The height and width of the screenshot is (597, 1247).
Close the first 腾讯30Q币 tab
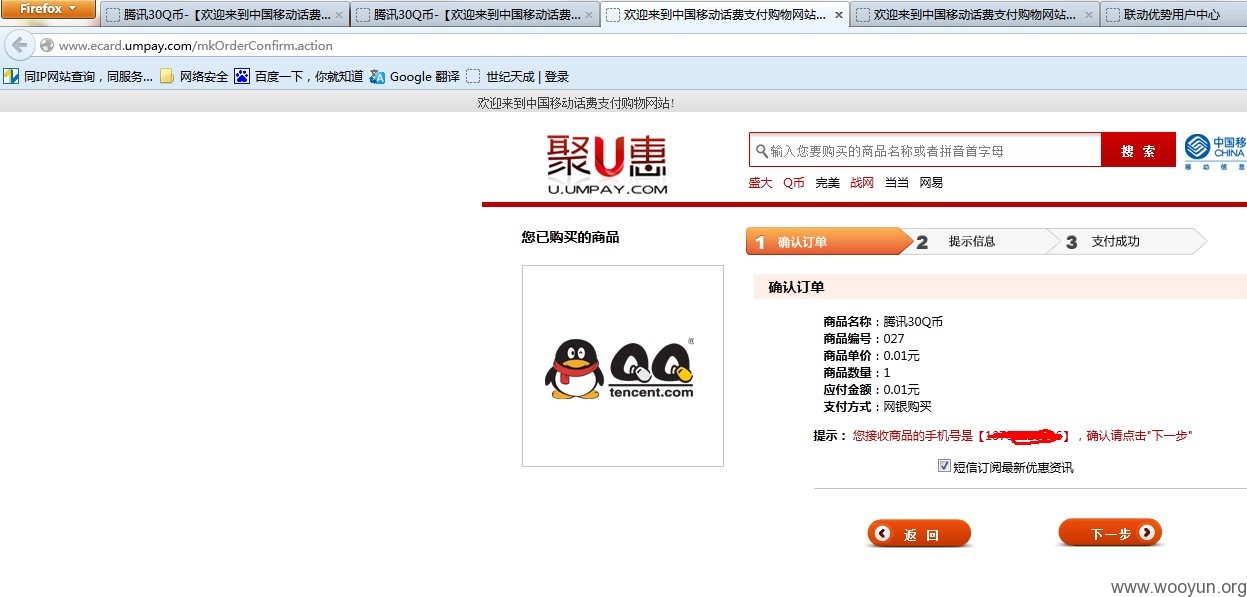339,16
